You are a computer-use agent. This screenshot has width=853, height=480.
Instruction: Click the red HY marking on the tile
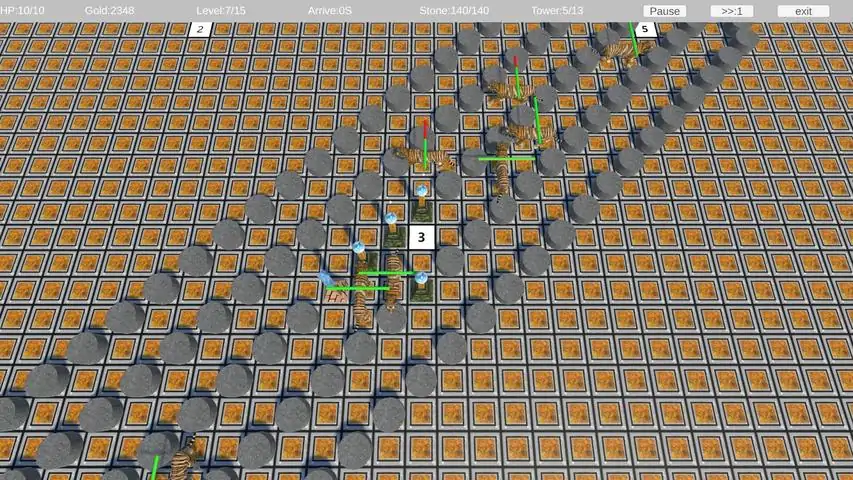[x=336, y=296]
